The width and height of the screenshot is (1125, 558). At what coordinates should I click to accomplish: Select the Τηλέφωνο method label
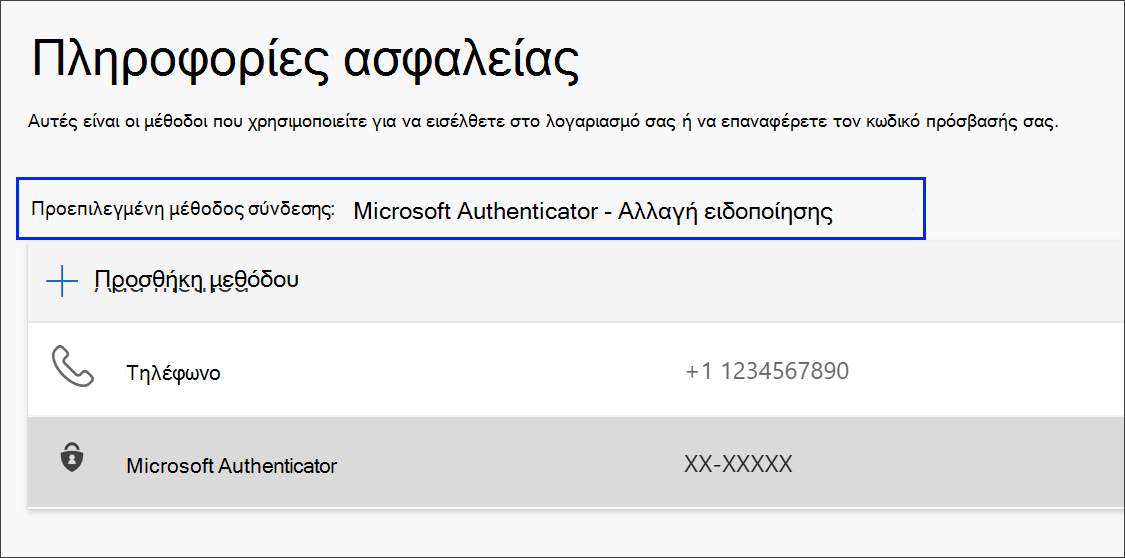(x=173, y=373)
